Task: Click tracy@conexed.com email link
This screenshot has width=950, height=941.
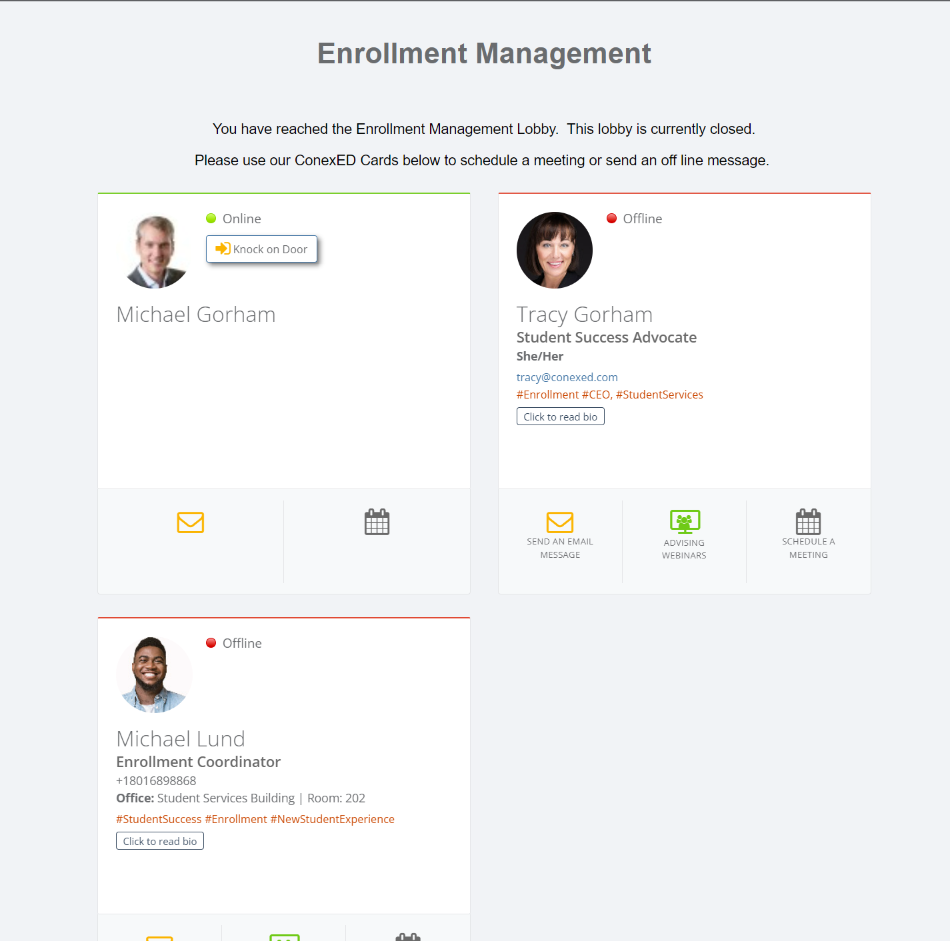Action: click(566, 377)
